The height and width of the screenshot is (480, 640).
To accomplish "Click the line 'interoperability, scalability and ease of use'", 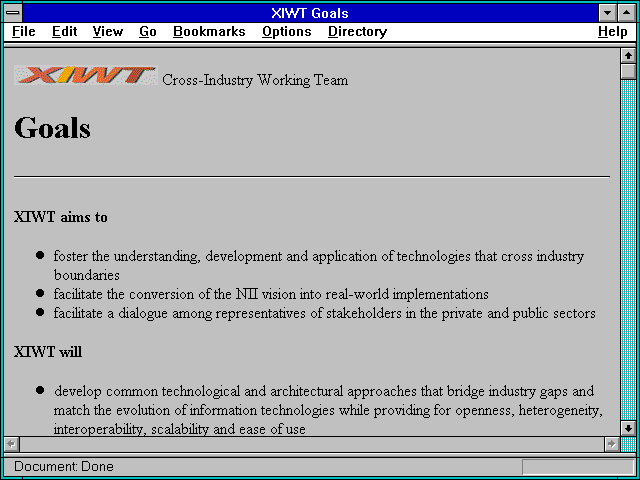I will click(180, 429).
